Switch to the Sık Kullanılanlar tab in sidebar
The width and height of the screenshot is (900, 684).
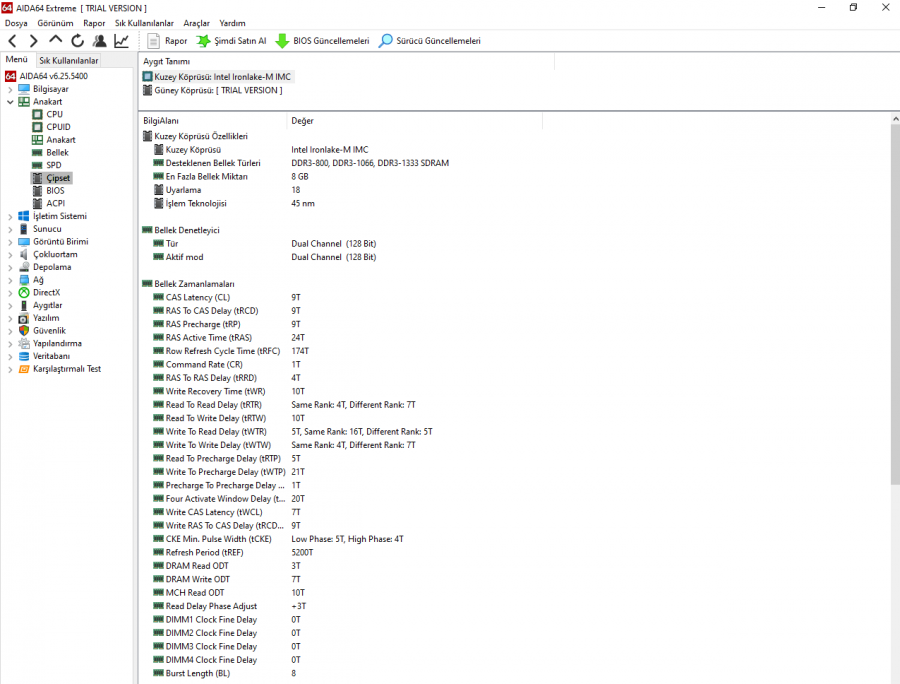pos(68,60)
